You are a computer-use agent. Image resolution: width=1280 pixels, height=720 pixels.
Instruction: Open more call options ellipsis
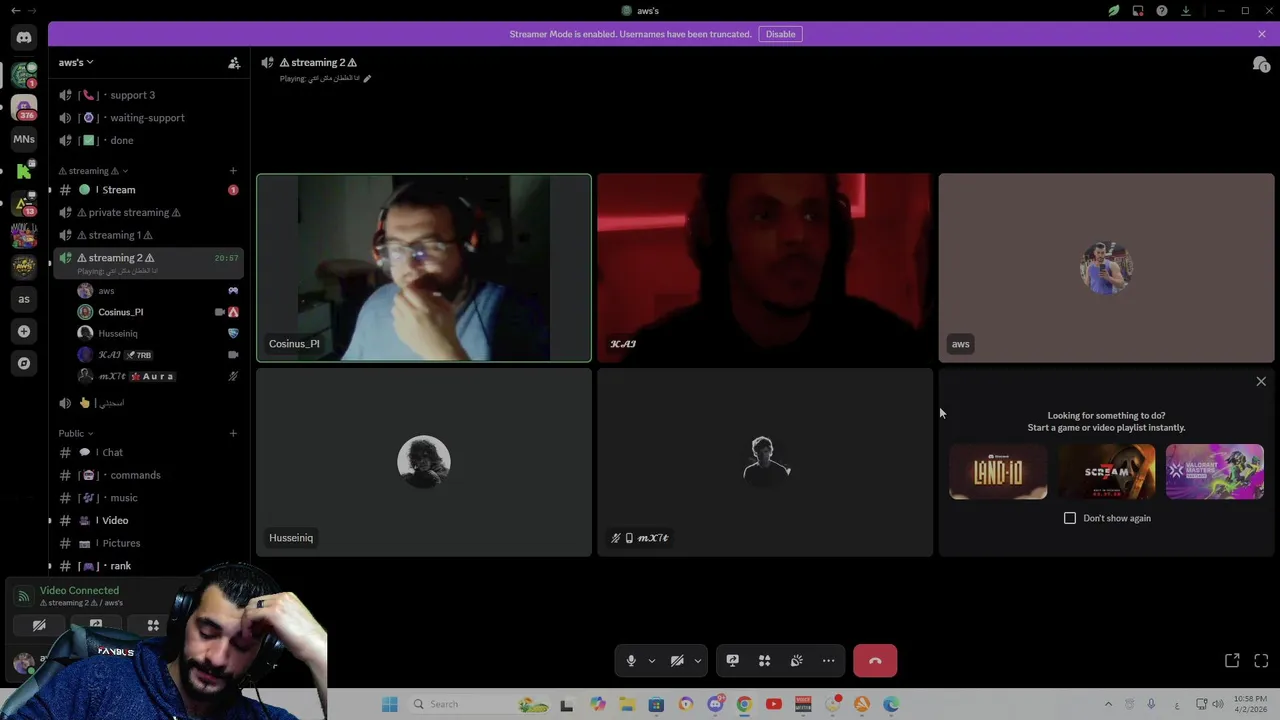[828, 661]
